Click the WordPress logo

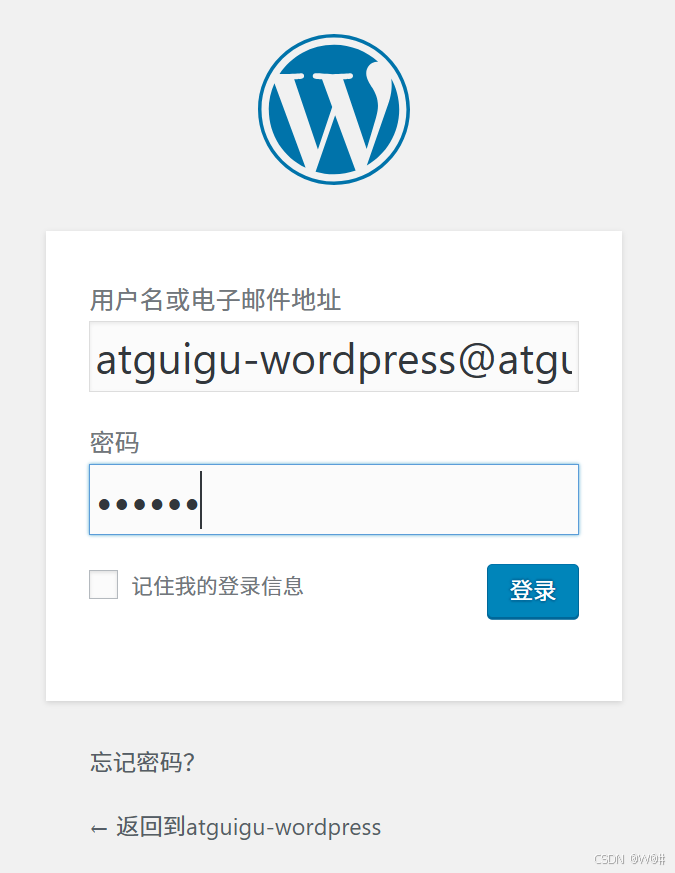334,109
